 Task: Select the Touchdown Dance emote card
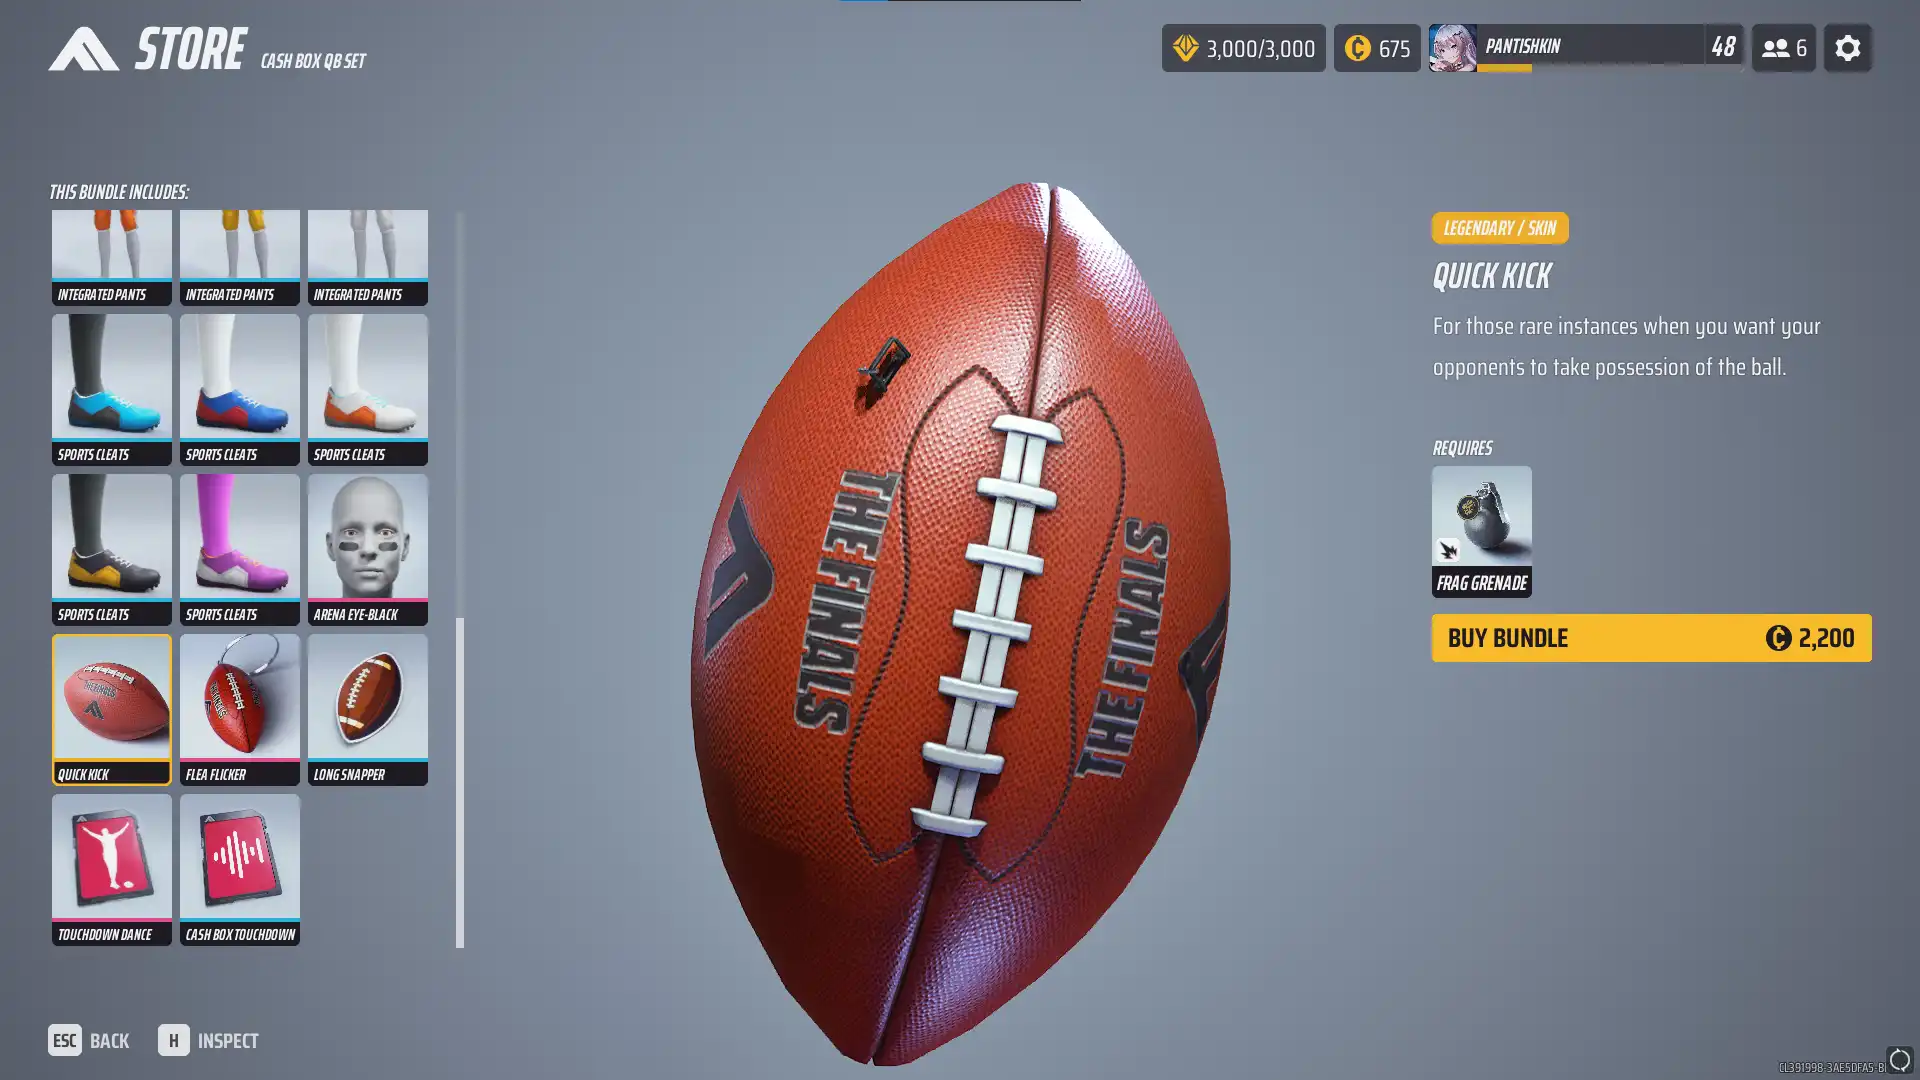point(112,869)
